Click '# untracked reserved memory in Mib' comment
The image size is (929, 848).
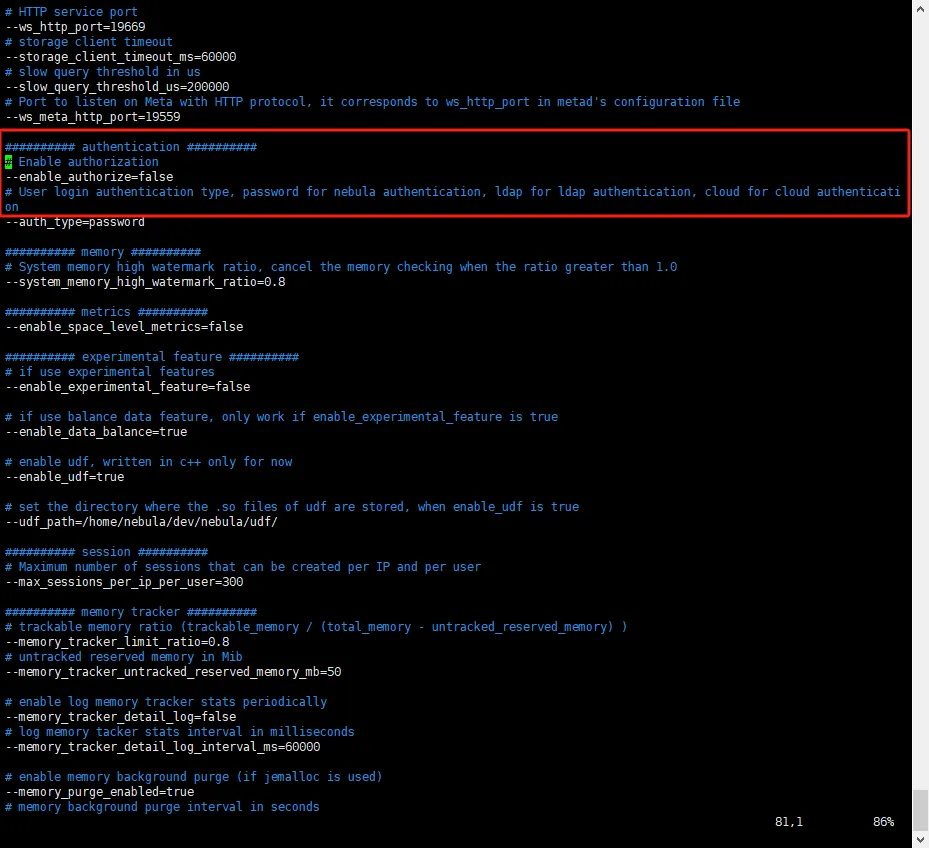[x=124, y=657]
